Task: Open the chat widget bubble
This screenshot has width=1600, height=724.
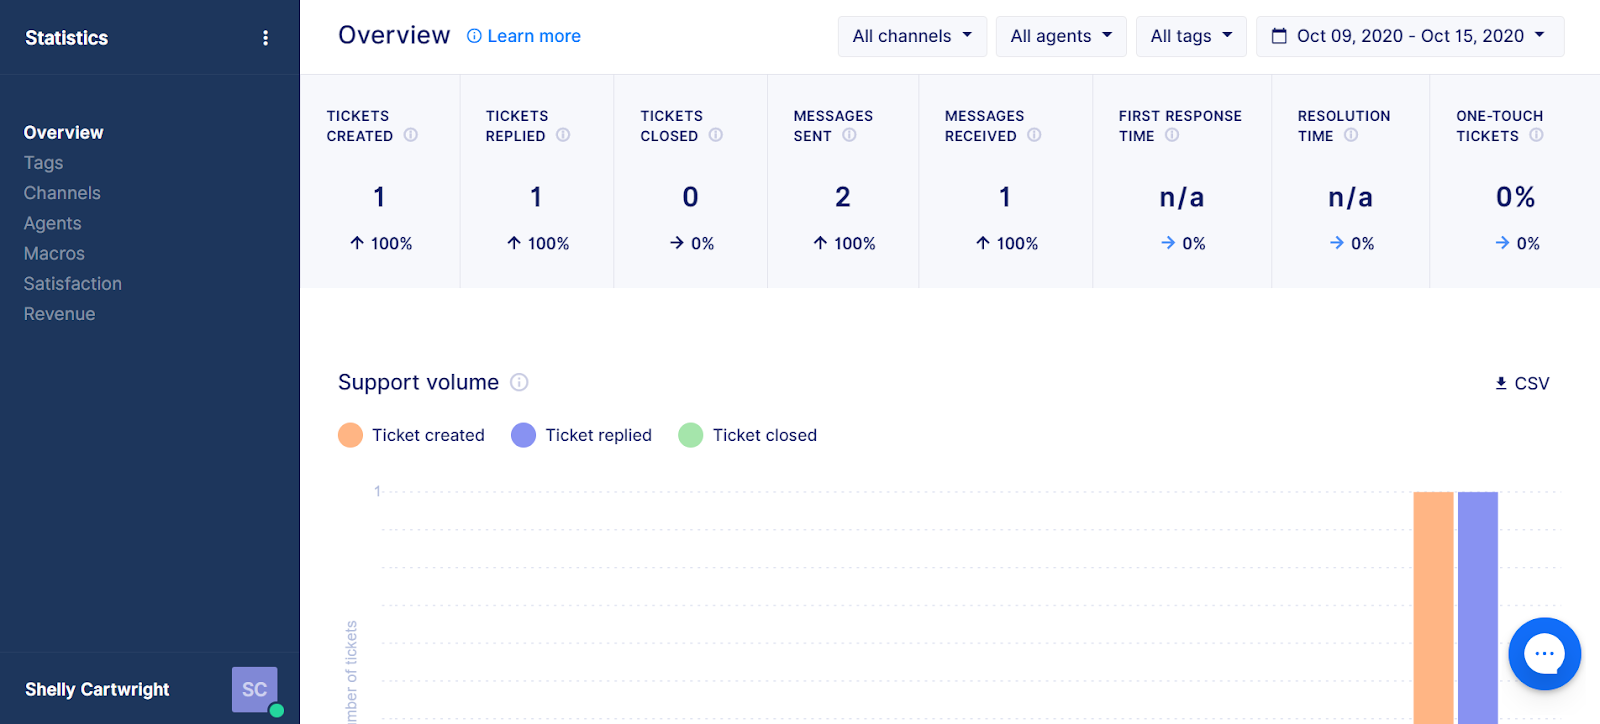Action: click(1544, 654)
